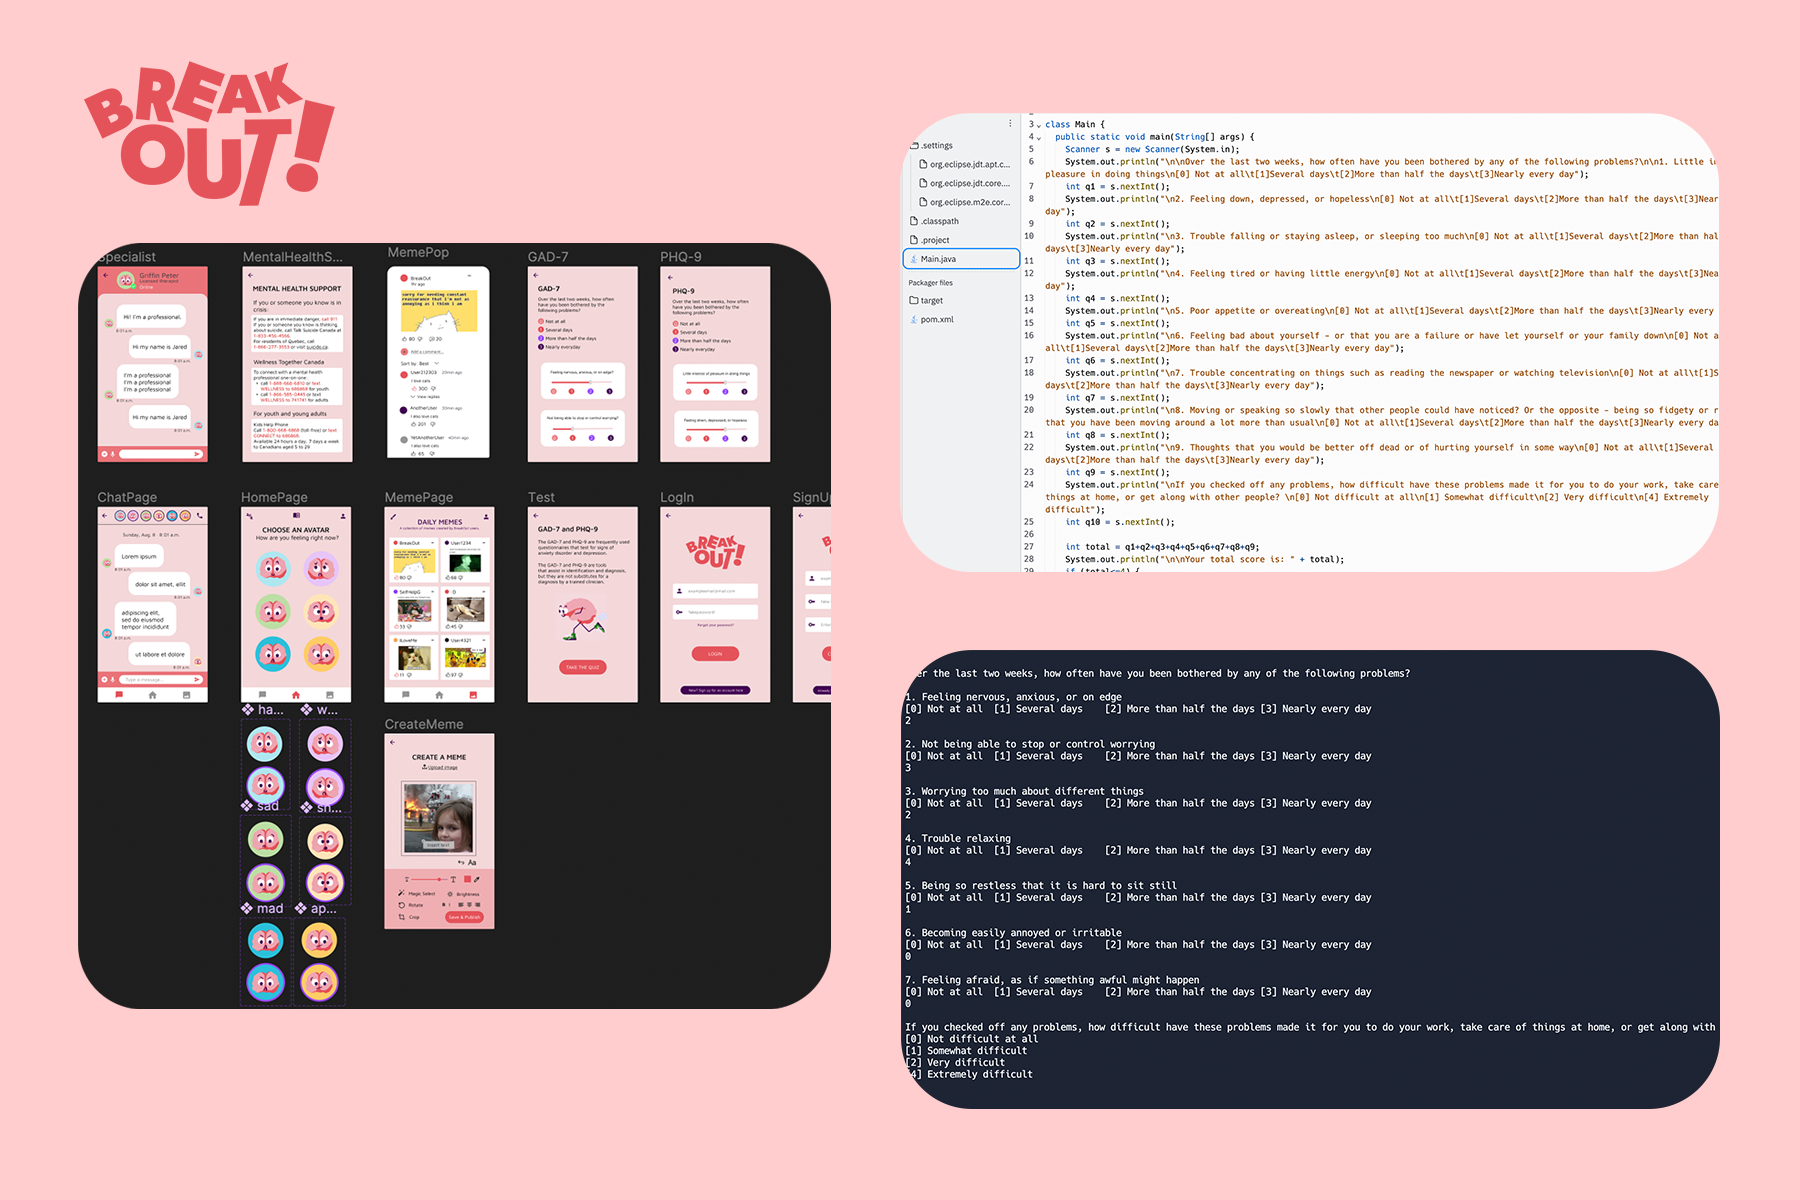Select the Crop tool in CreateMeme

pyautogui.click(x=402, y=917)
